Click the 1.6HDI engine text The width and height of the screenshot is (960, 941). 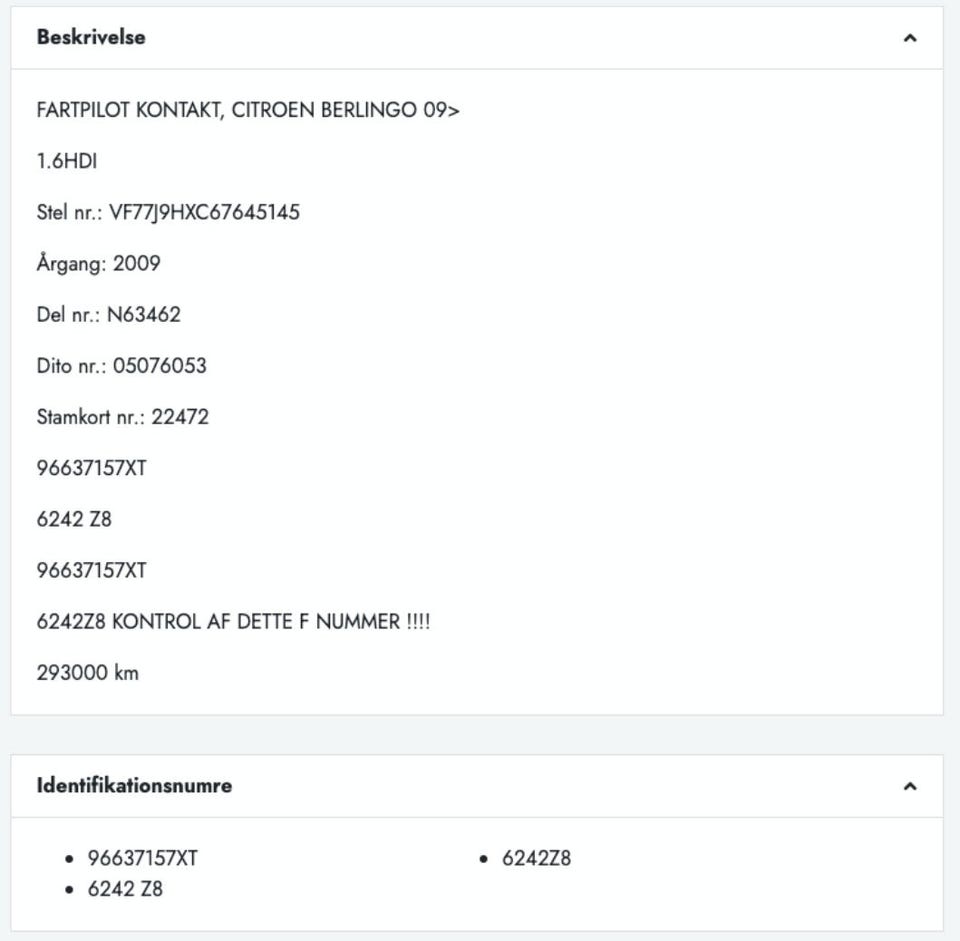(x=67, y=161)
